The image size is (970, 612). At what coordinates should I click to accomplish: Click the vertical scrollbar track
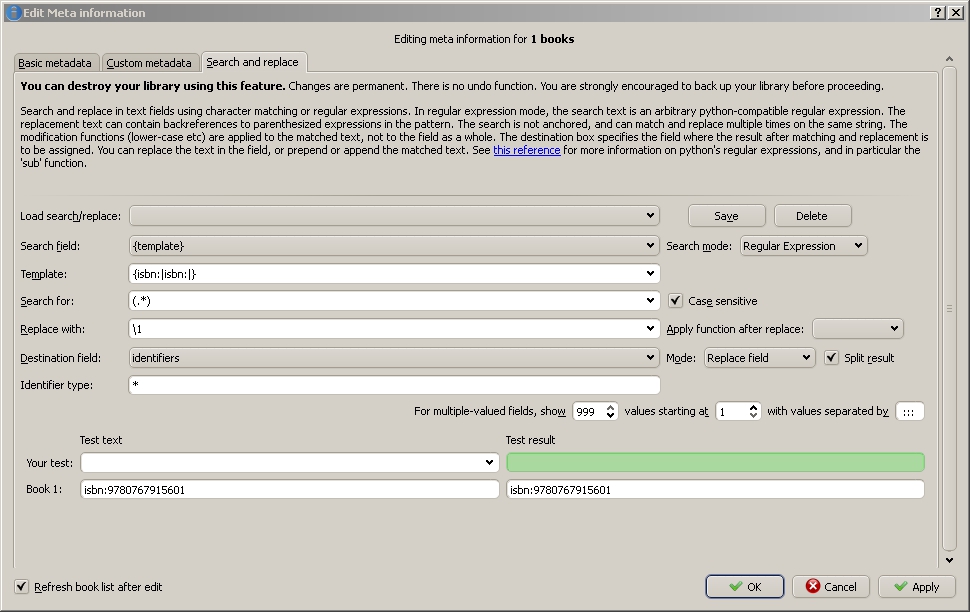coord(949,308)
